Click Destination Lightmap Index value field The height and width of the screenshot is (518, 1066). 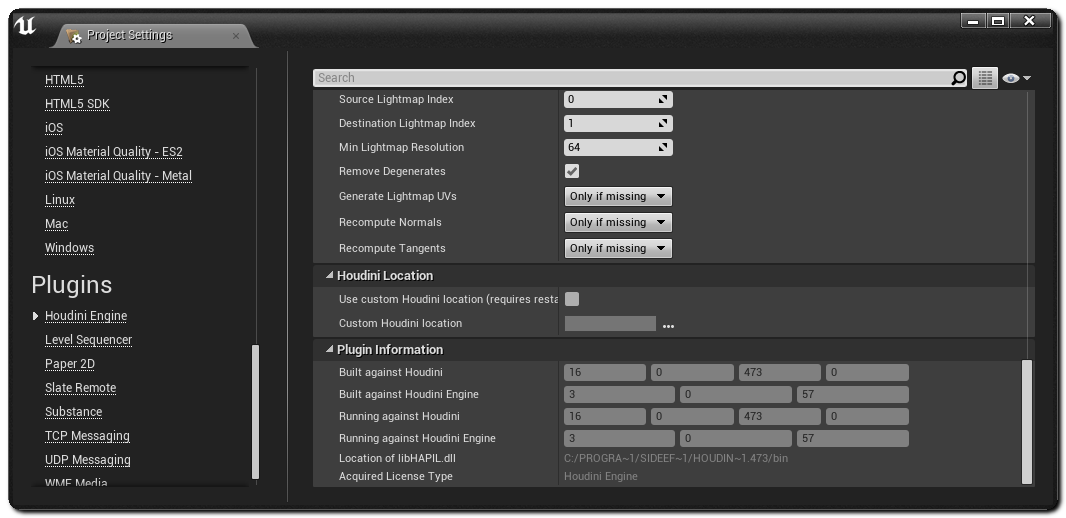(x=618, y=124)
